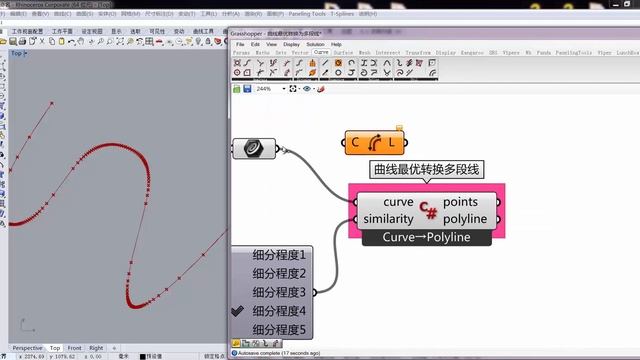The width and height of the screenshot is (640, 360).
Task: Switch to the Intersect component tab
Action: (388, 53)
